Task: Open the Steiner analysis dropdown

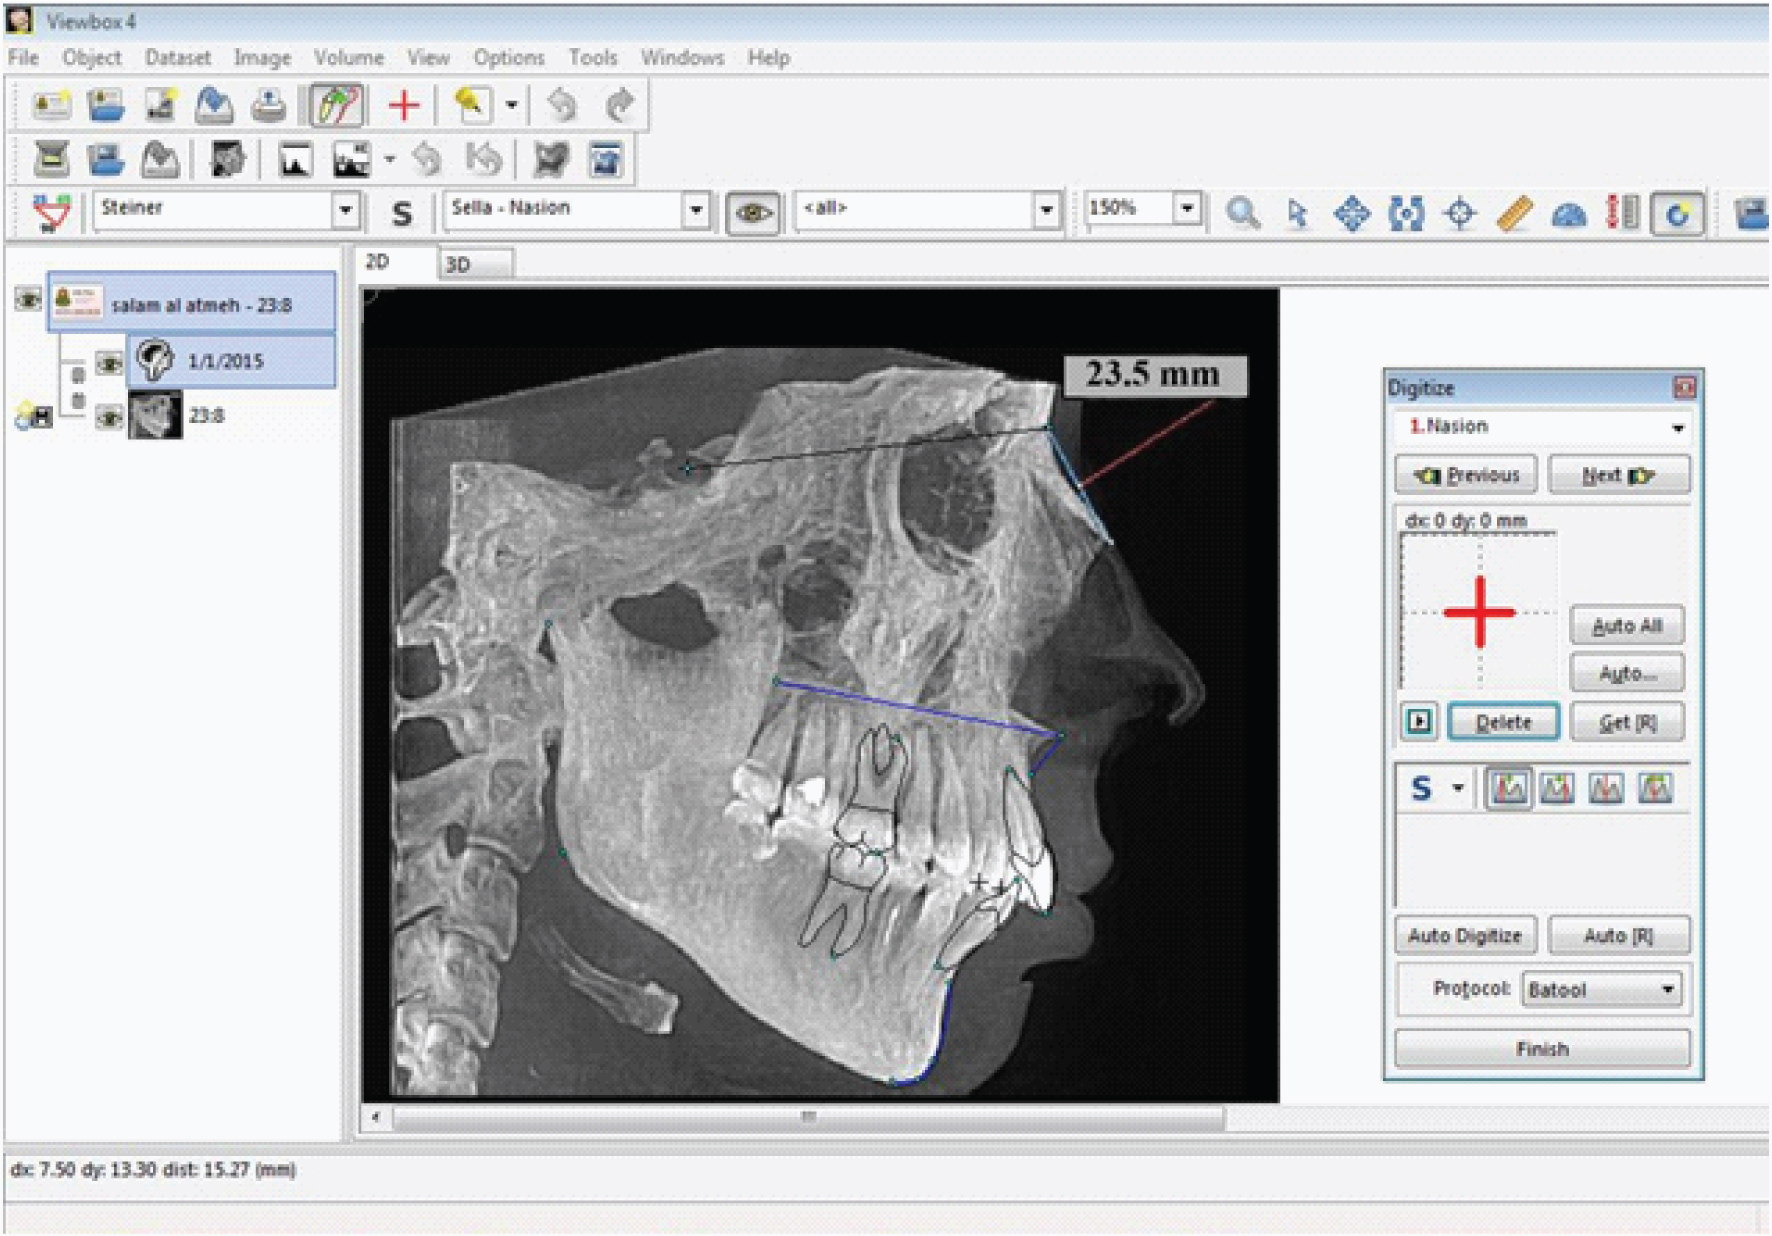Action: point(345,211)
